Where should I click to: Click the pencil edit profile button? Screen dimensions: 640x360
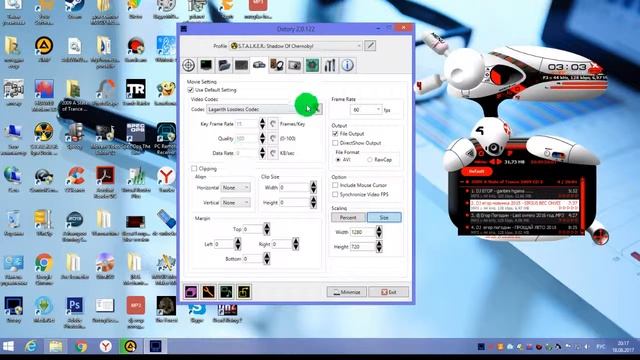(x=370, y=46)
